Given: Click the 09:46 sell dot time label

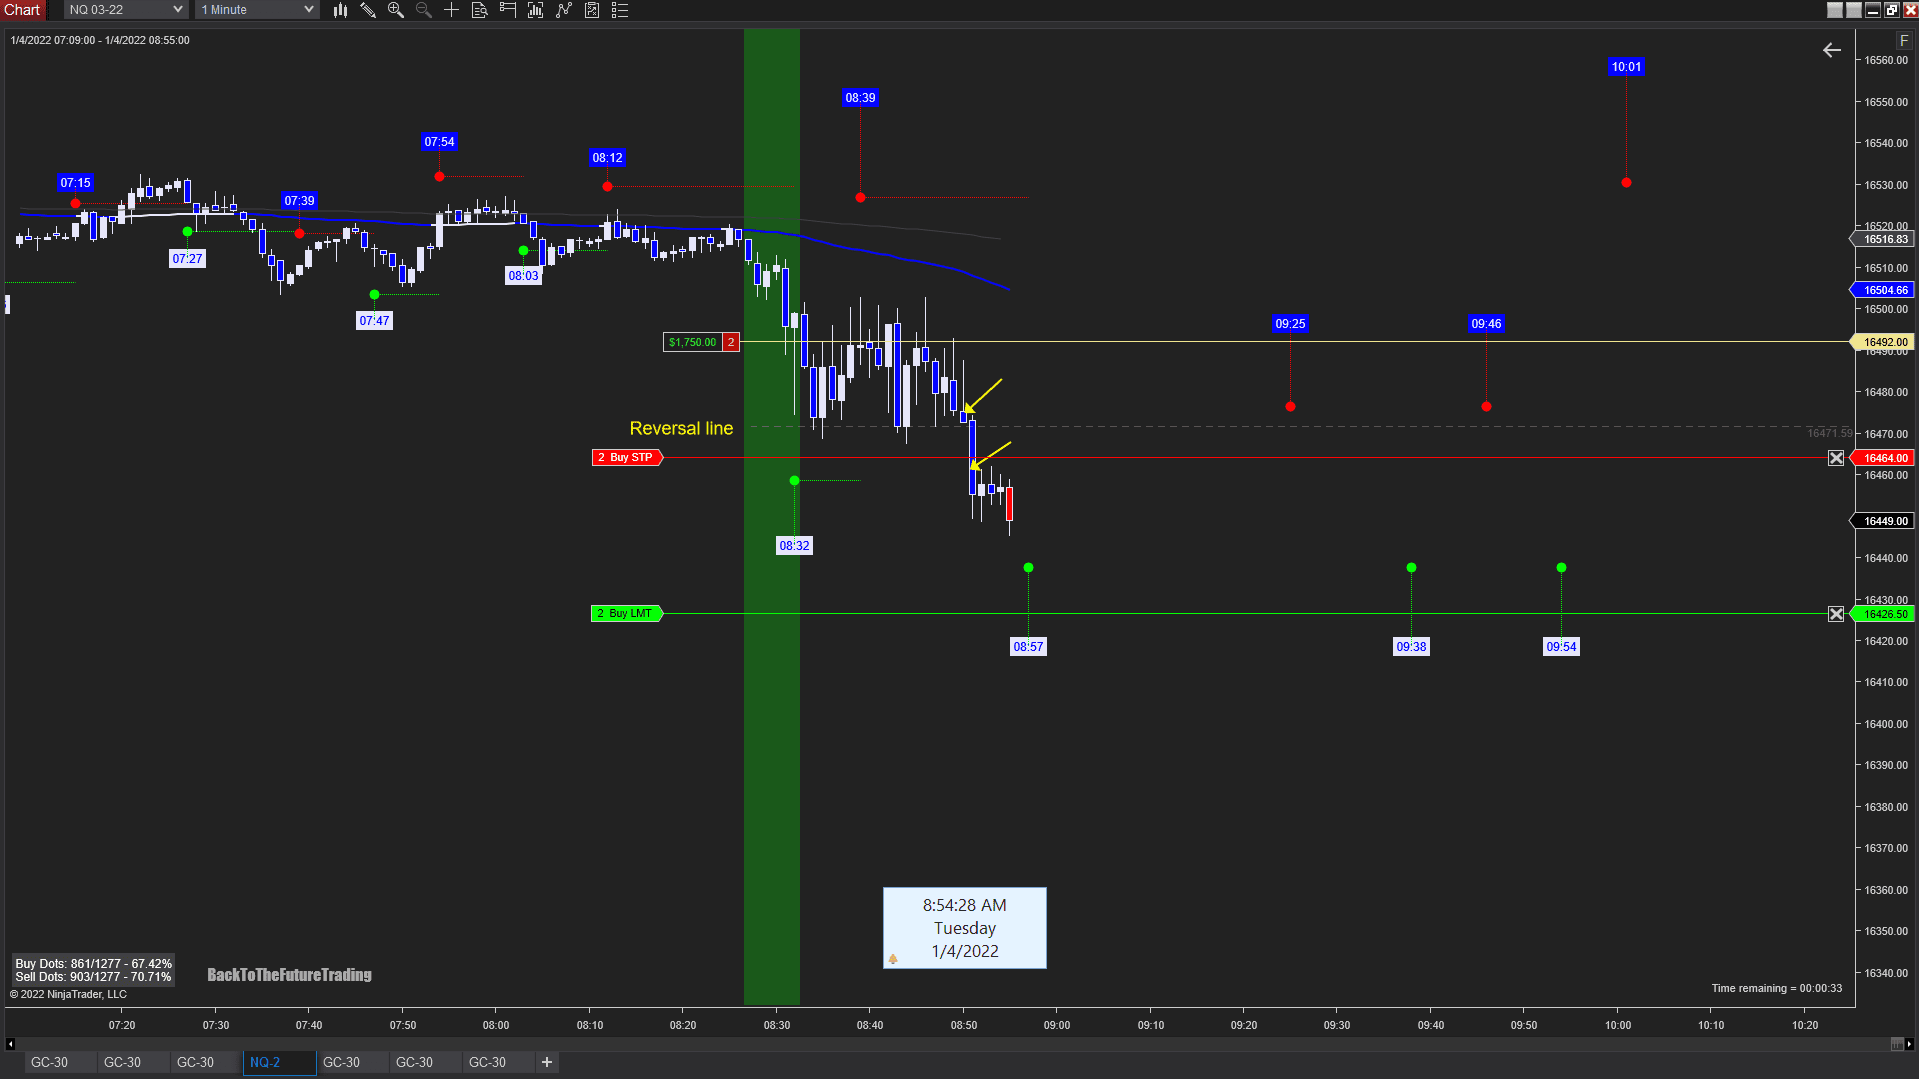Looking at the screenshot, I should click(1486, 324).
